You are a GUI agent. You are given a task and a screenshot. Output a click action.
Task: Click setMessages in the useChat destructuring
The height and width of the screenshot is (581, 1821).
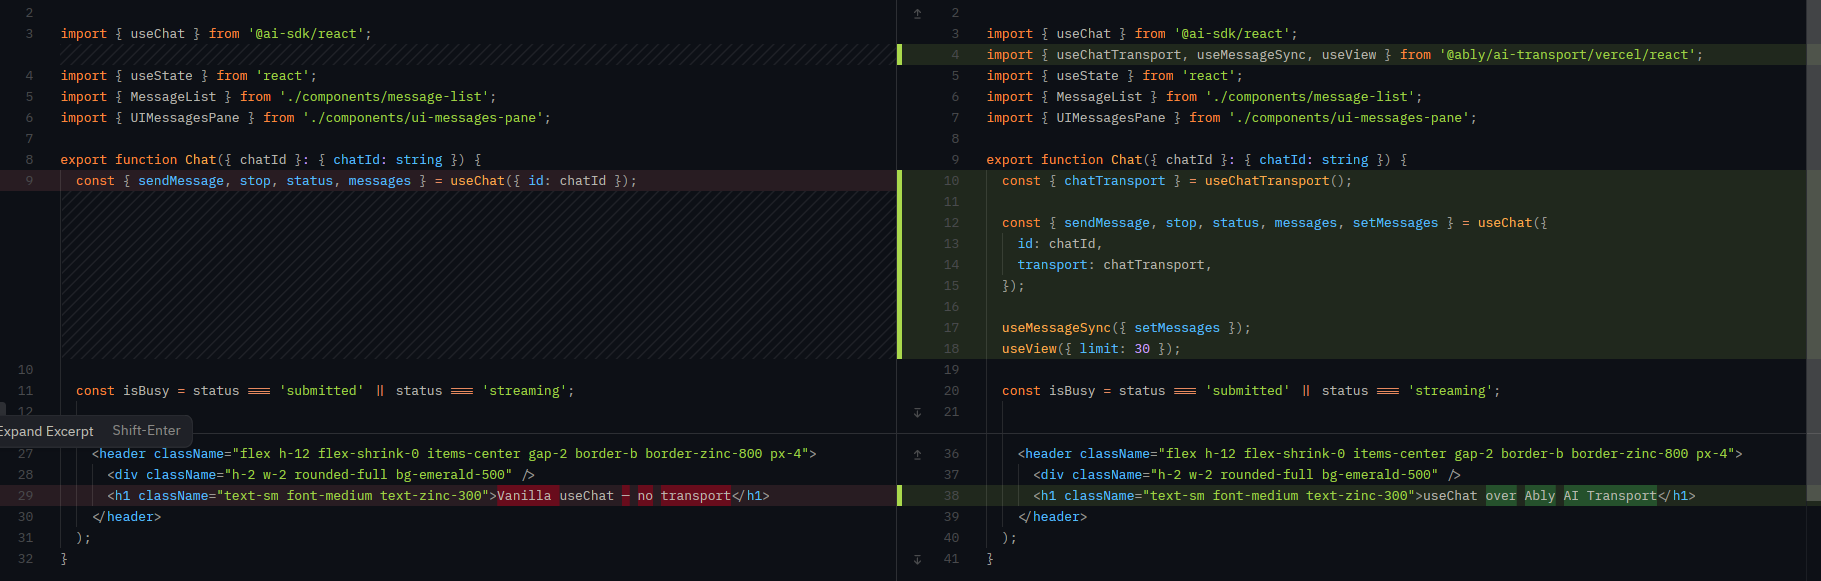pyautogui.click(x=1395, y=223)
